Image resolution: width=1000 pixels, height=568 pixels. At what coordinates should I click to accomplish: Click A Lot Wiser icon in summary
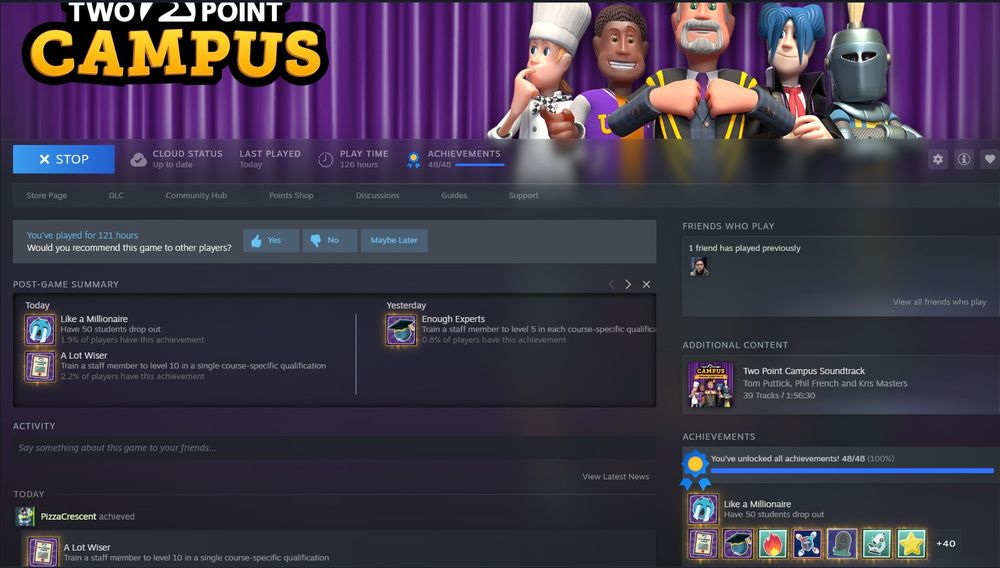click(40, 367)
